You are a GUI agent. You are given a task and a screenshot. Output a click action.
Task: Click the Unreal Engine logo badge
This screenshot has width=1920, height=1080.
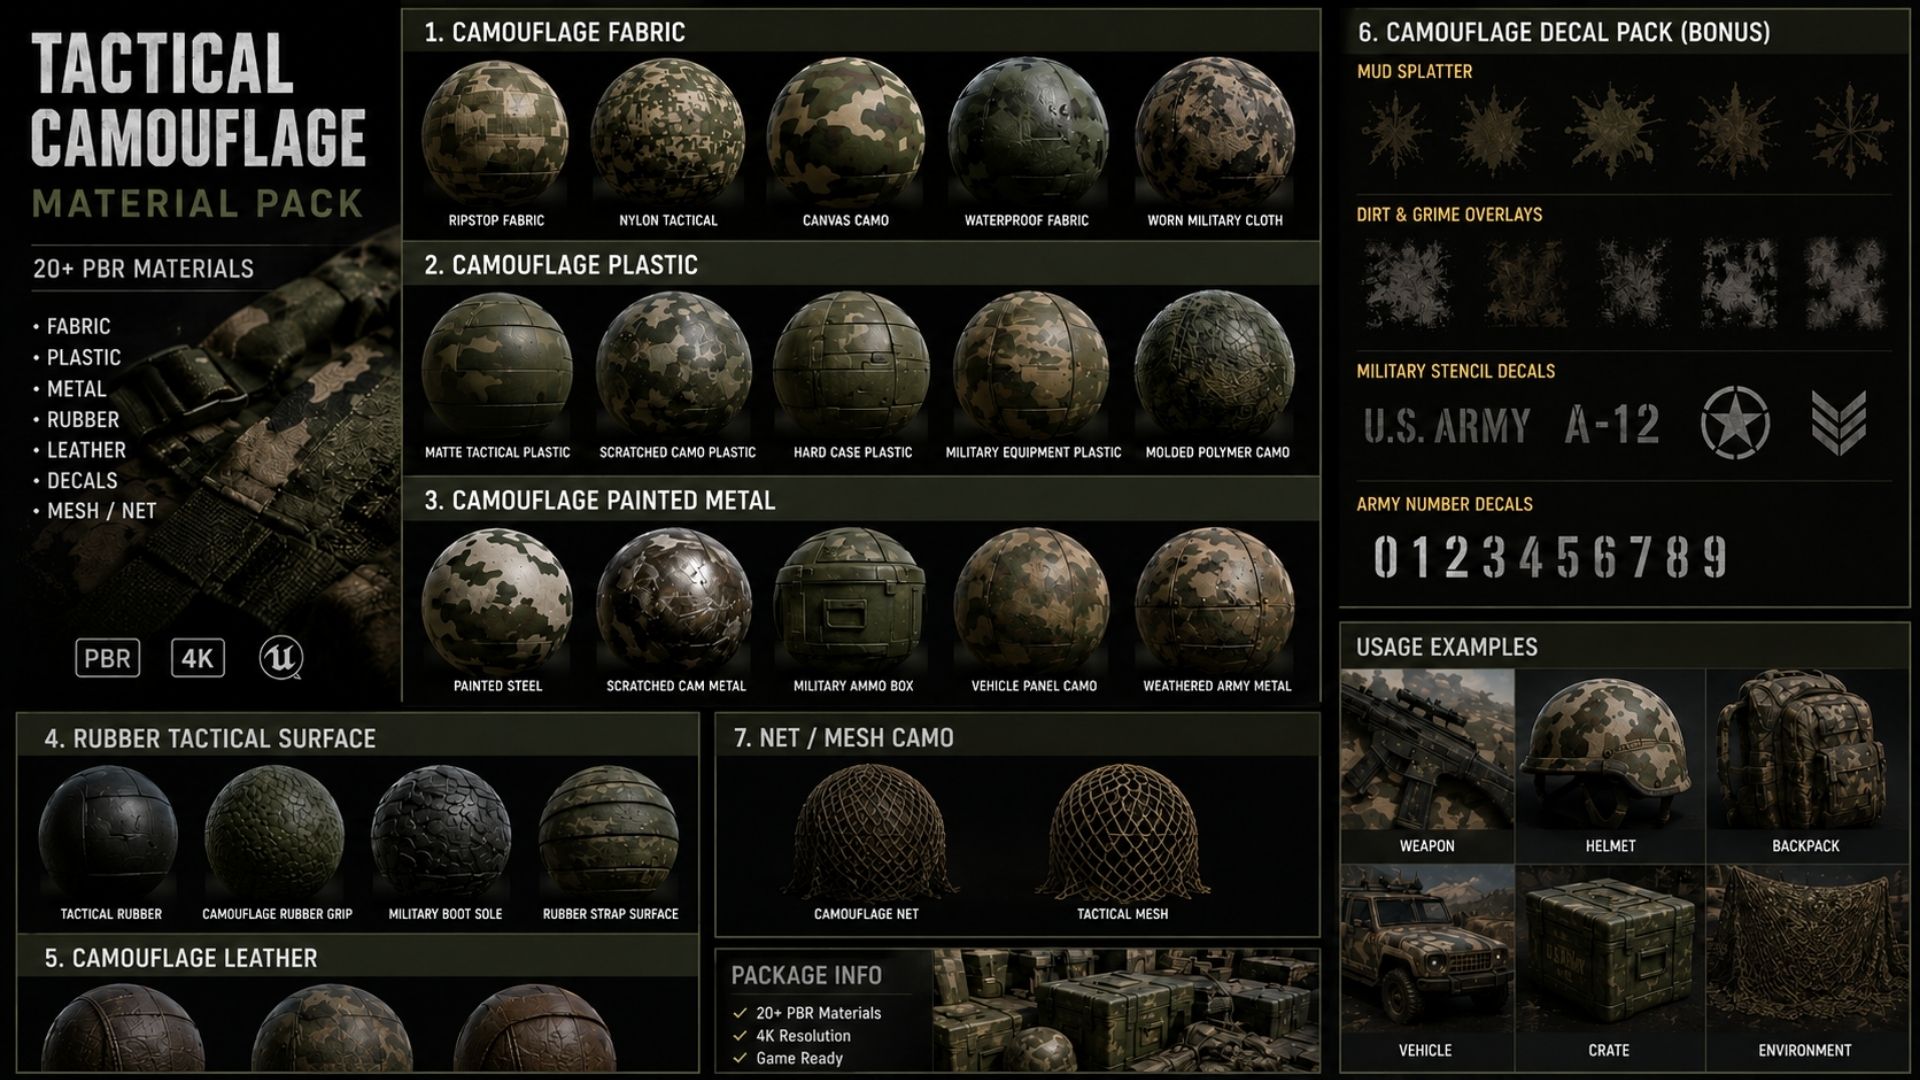pos(281,658)
